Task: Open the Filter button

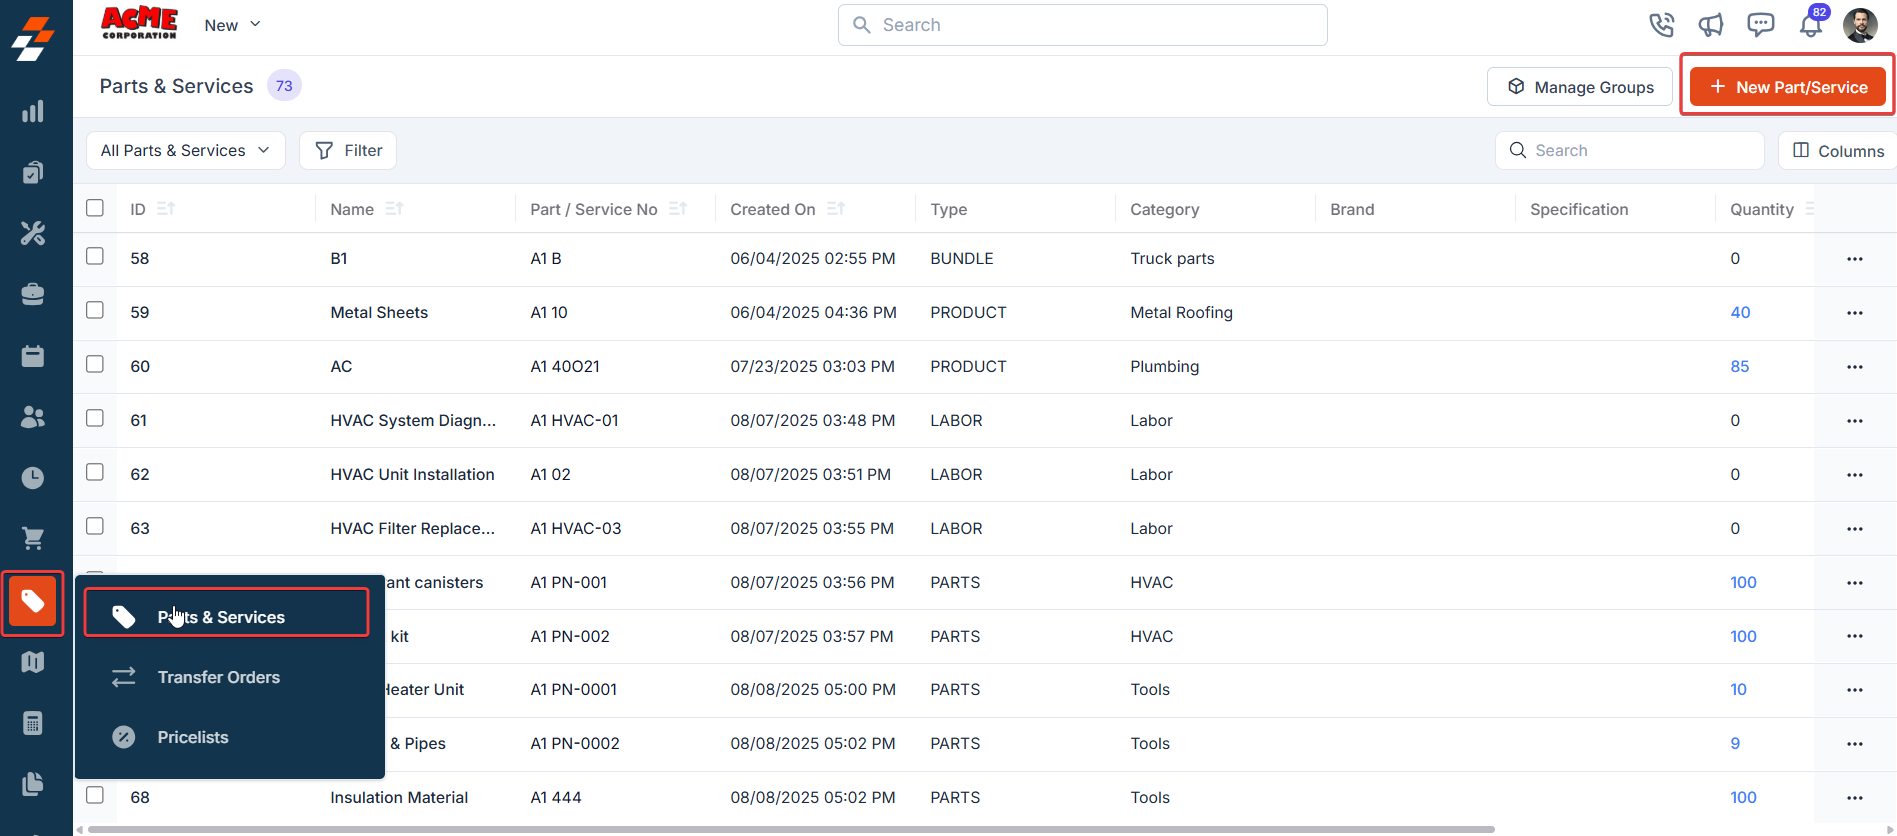Action: [x=348, y=151]
